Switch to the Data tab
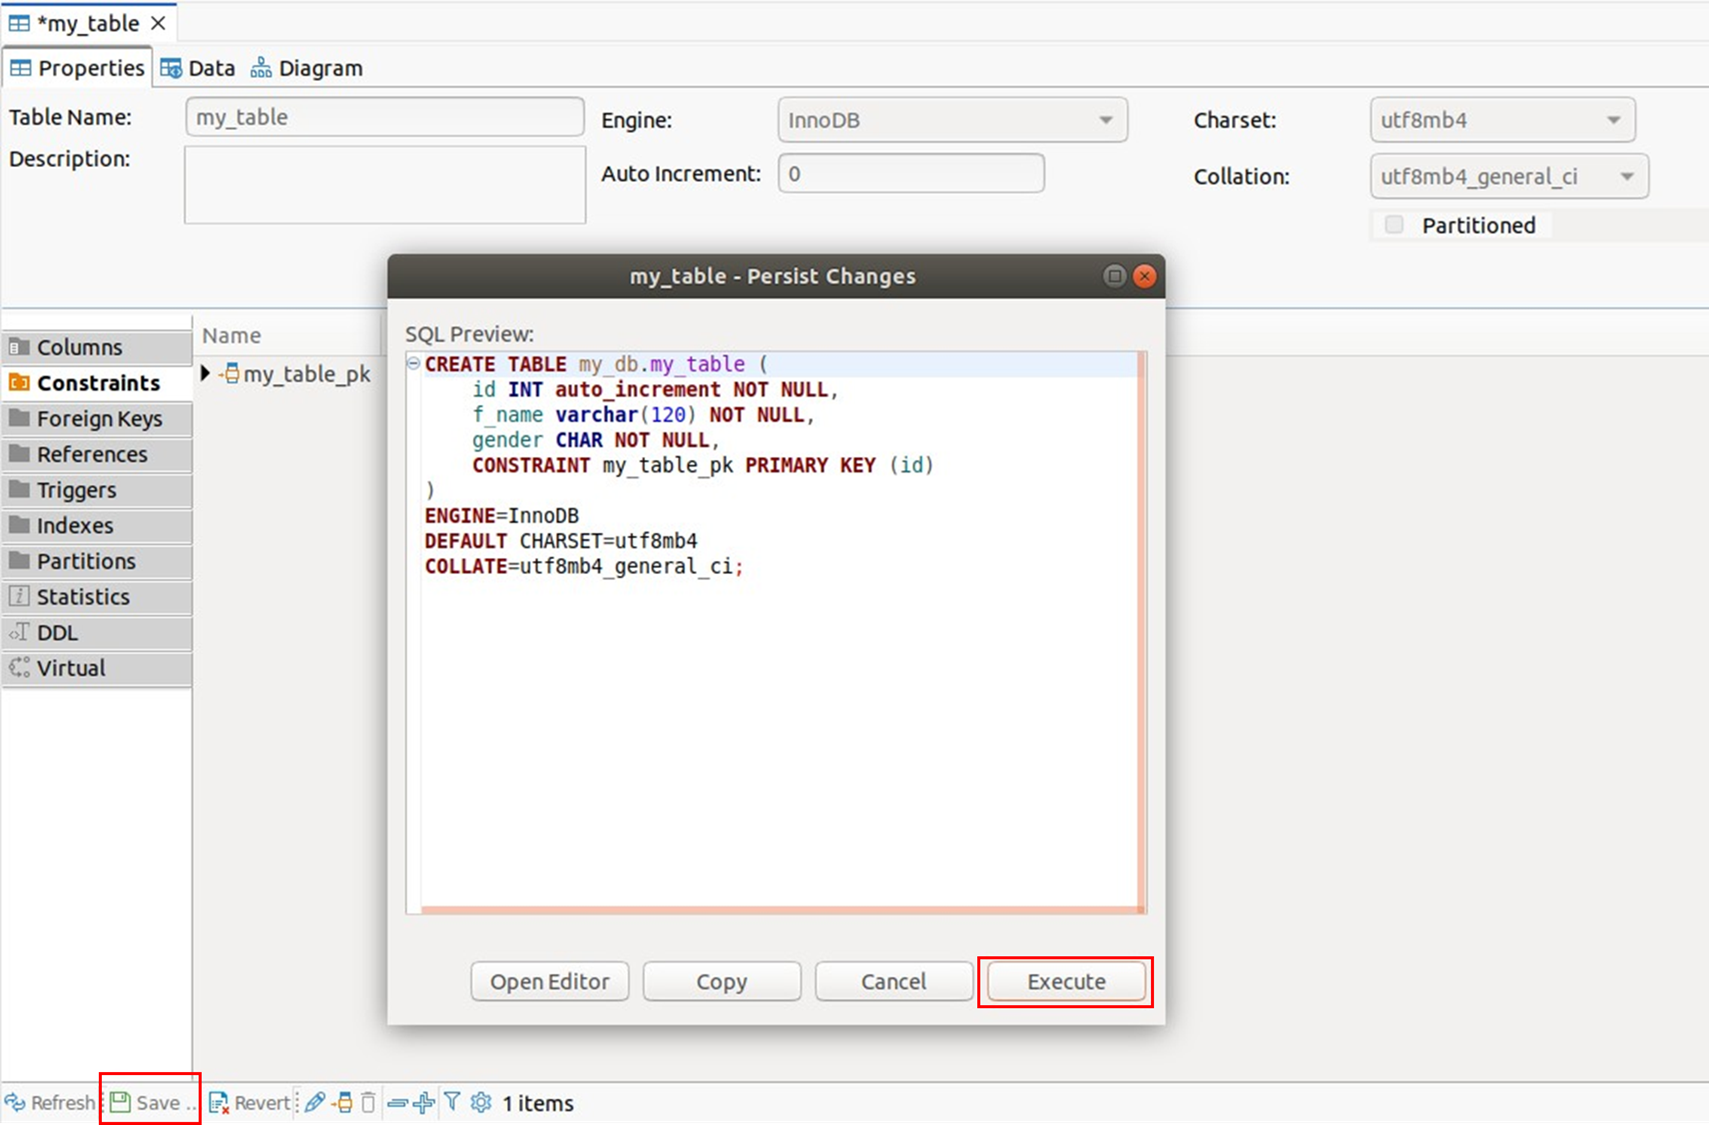Image resolution: width=1709 pixels, height=1125 pixels. click(198, 68)
